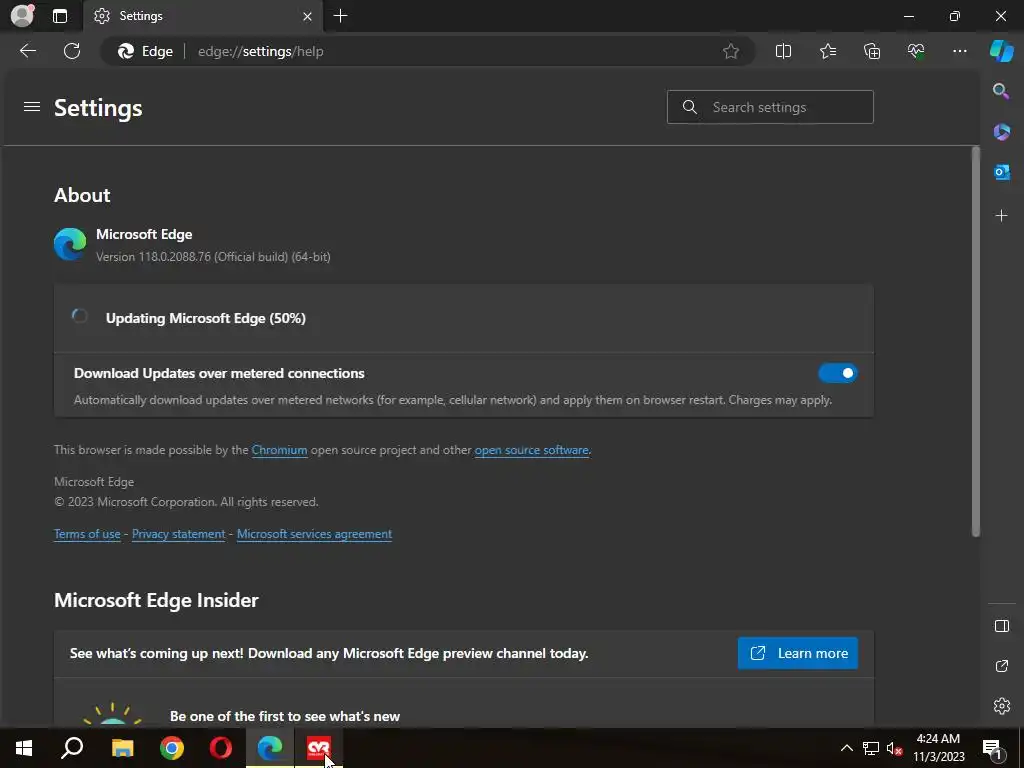Image resolution: width=1024 pixels, height=768 pixels.
Task: Expand the Settings hamburger menu
Action: [x=32, y=106]
